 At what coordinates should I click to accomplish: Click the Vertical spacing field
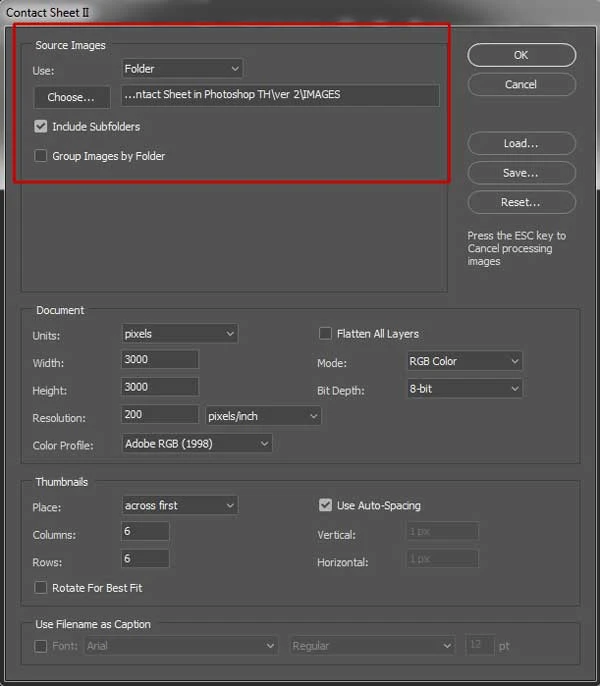442,532
